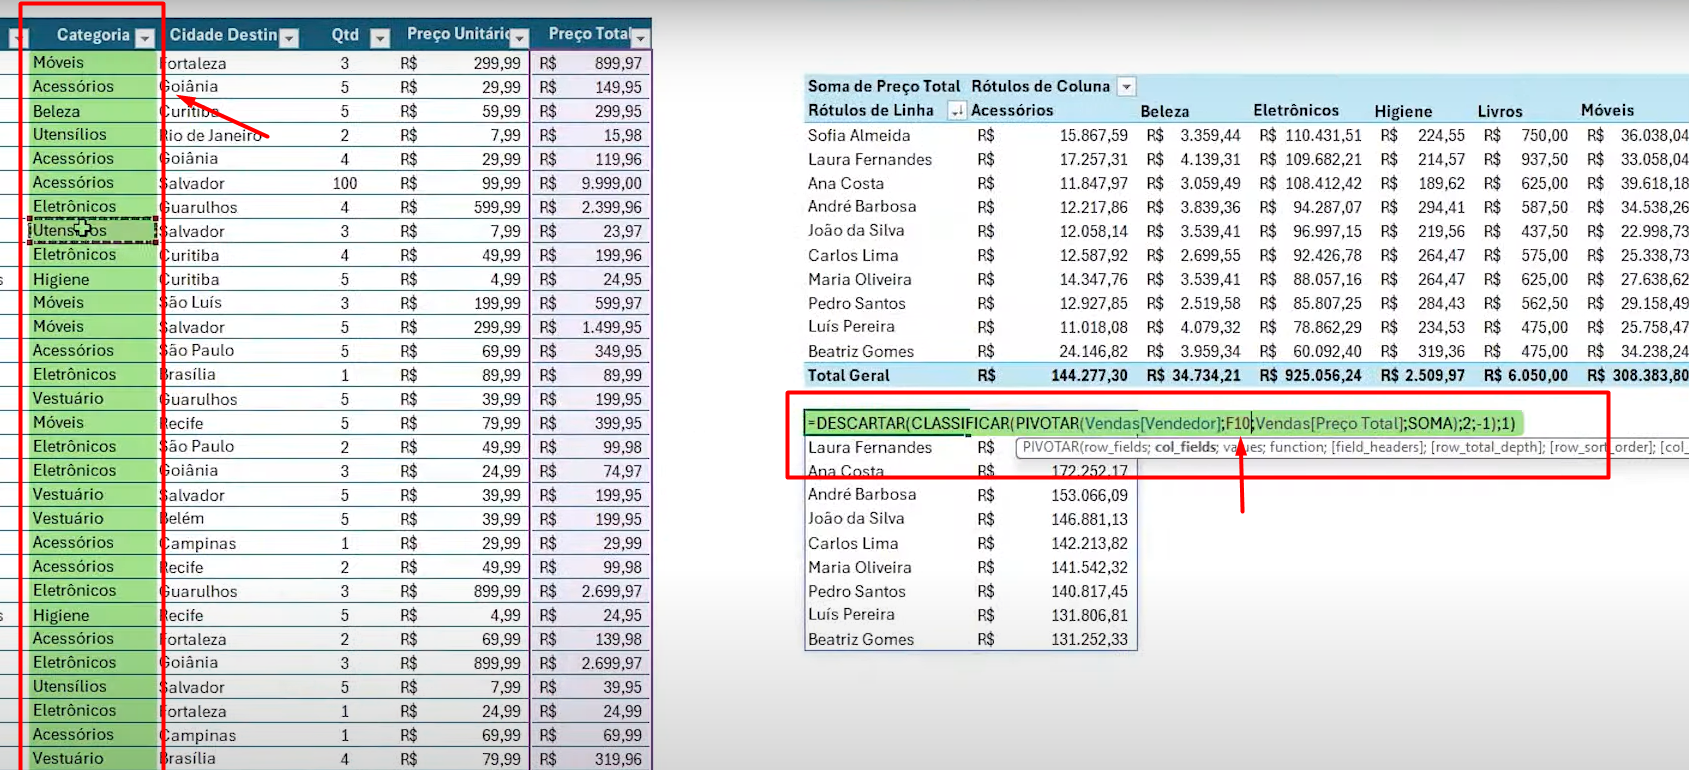This screenshot has width=1689, height=770.
Task: Select Sofia Almeida row label in pivot table
Action: 859,135
